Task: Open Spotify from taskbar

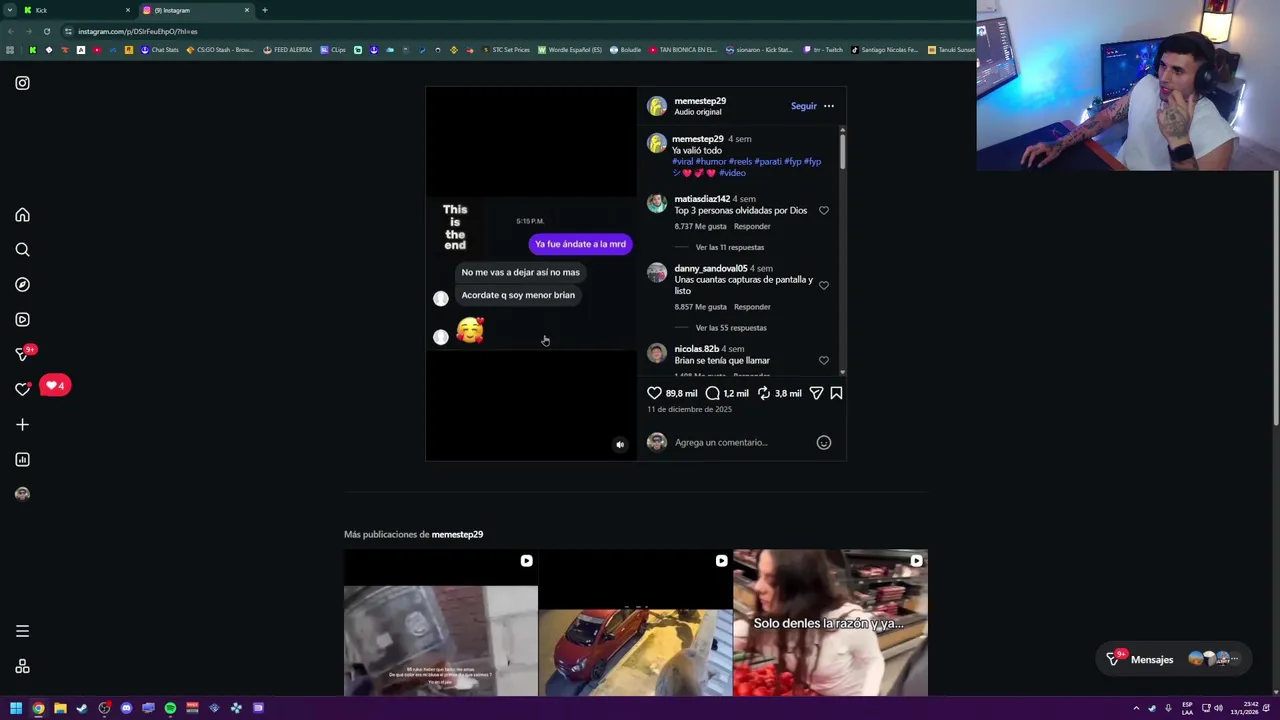Action: click(x=170, y=708)
